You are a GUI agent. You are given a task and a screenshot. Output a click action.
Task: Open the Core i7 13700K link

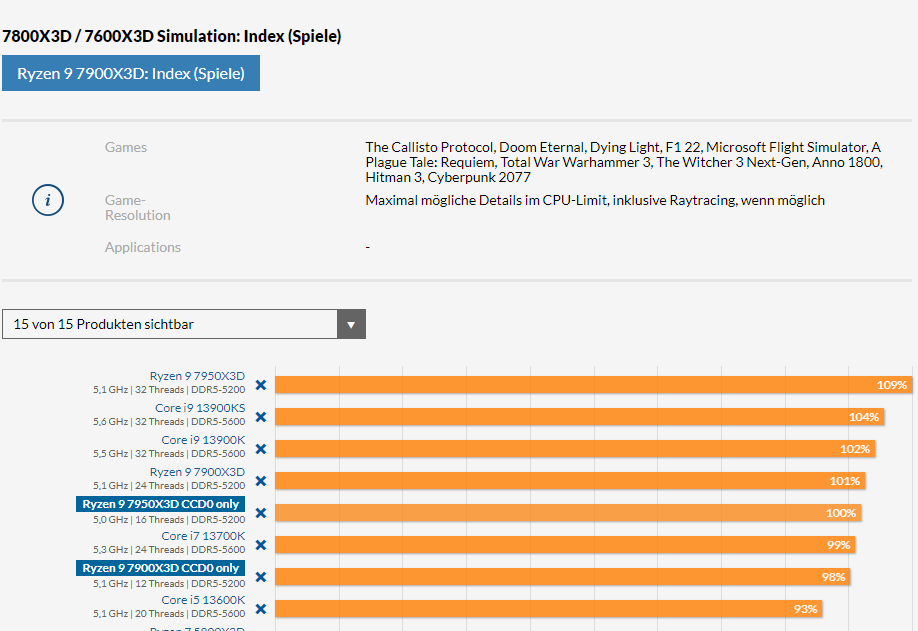point(203,536)
